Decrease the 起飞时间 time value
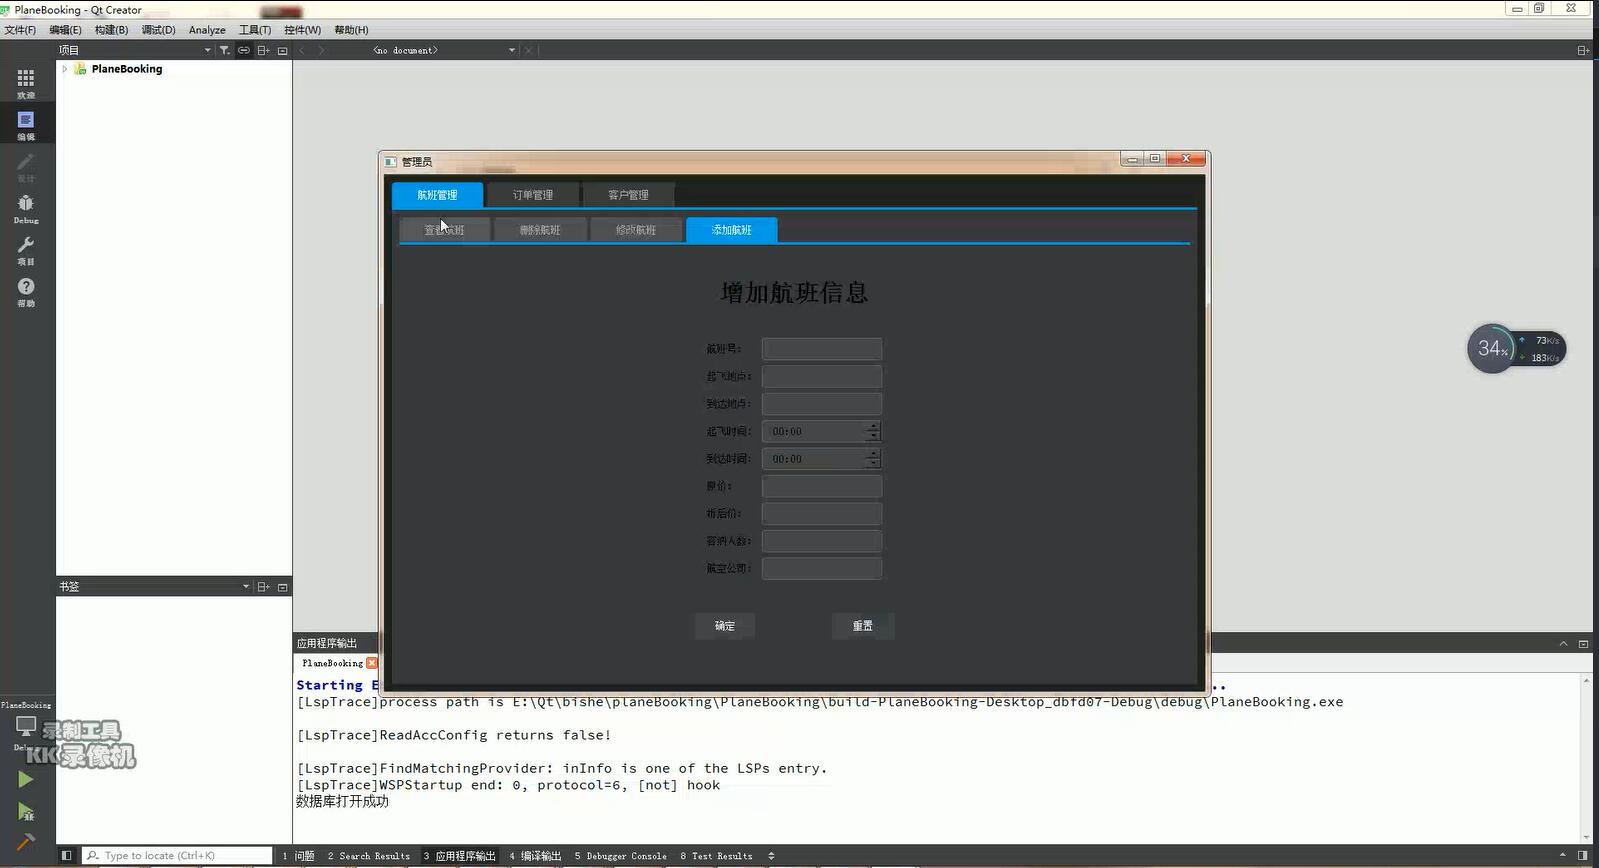1599x868 pixels. click(x=873, y=436)
